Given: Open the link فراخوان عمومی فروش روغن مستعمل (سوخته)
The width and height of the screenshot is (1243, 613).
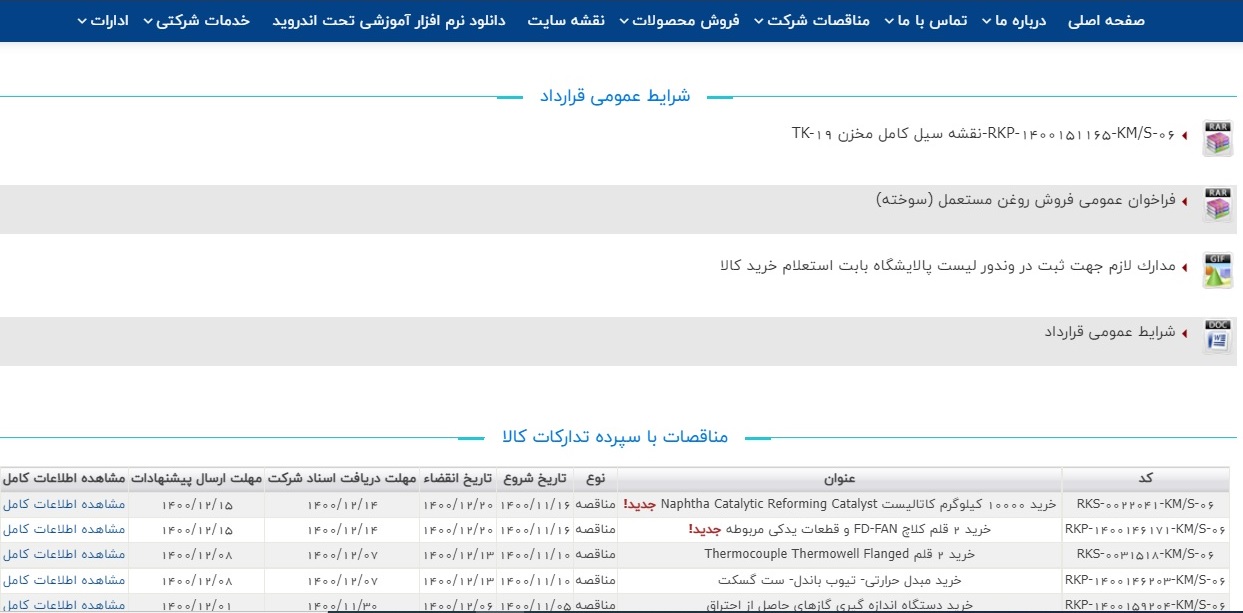Looking at the screenshot, I should 1026,200.
